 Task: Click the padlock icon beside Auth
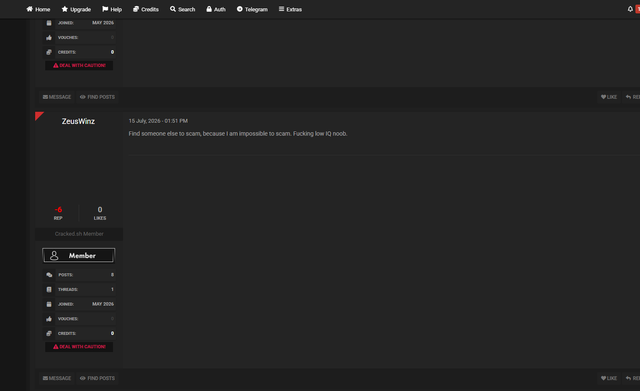(x=209, y=9)
